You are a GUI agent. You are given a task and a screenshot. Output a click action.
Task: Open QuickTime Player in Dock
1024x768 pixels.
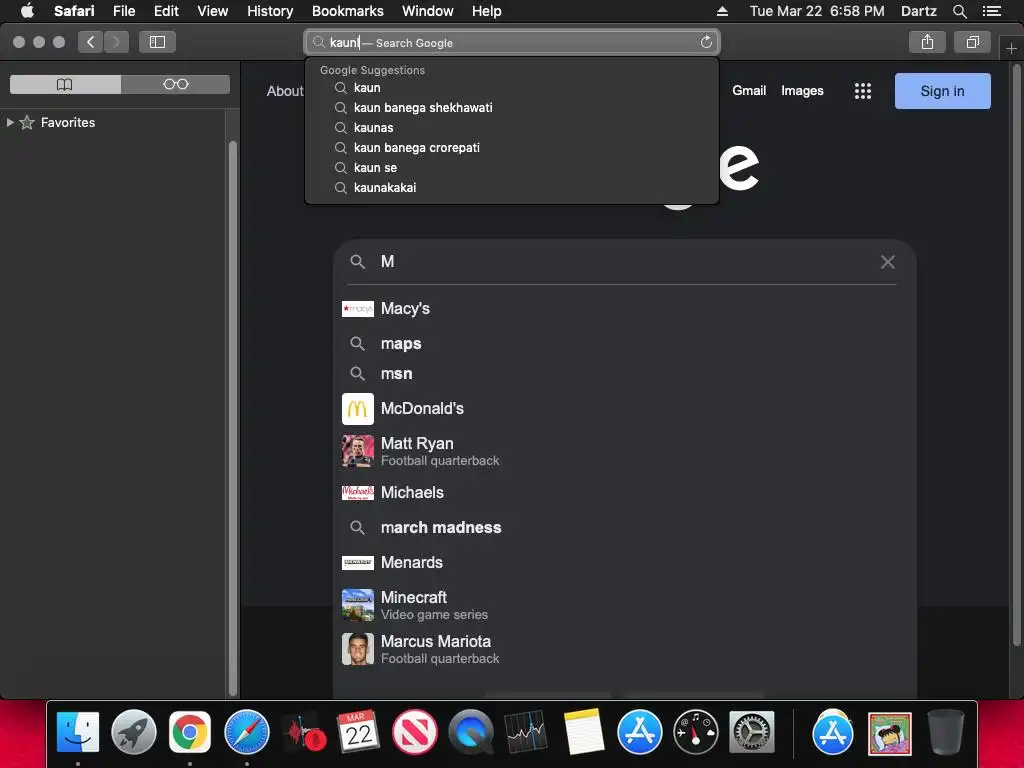(471, 732)
